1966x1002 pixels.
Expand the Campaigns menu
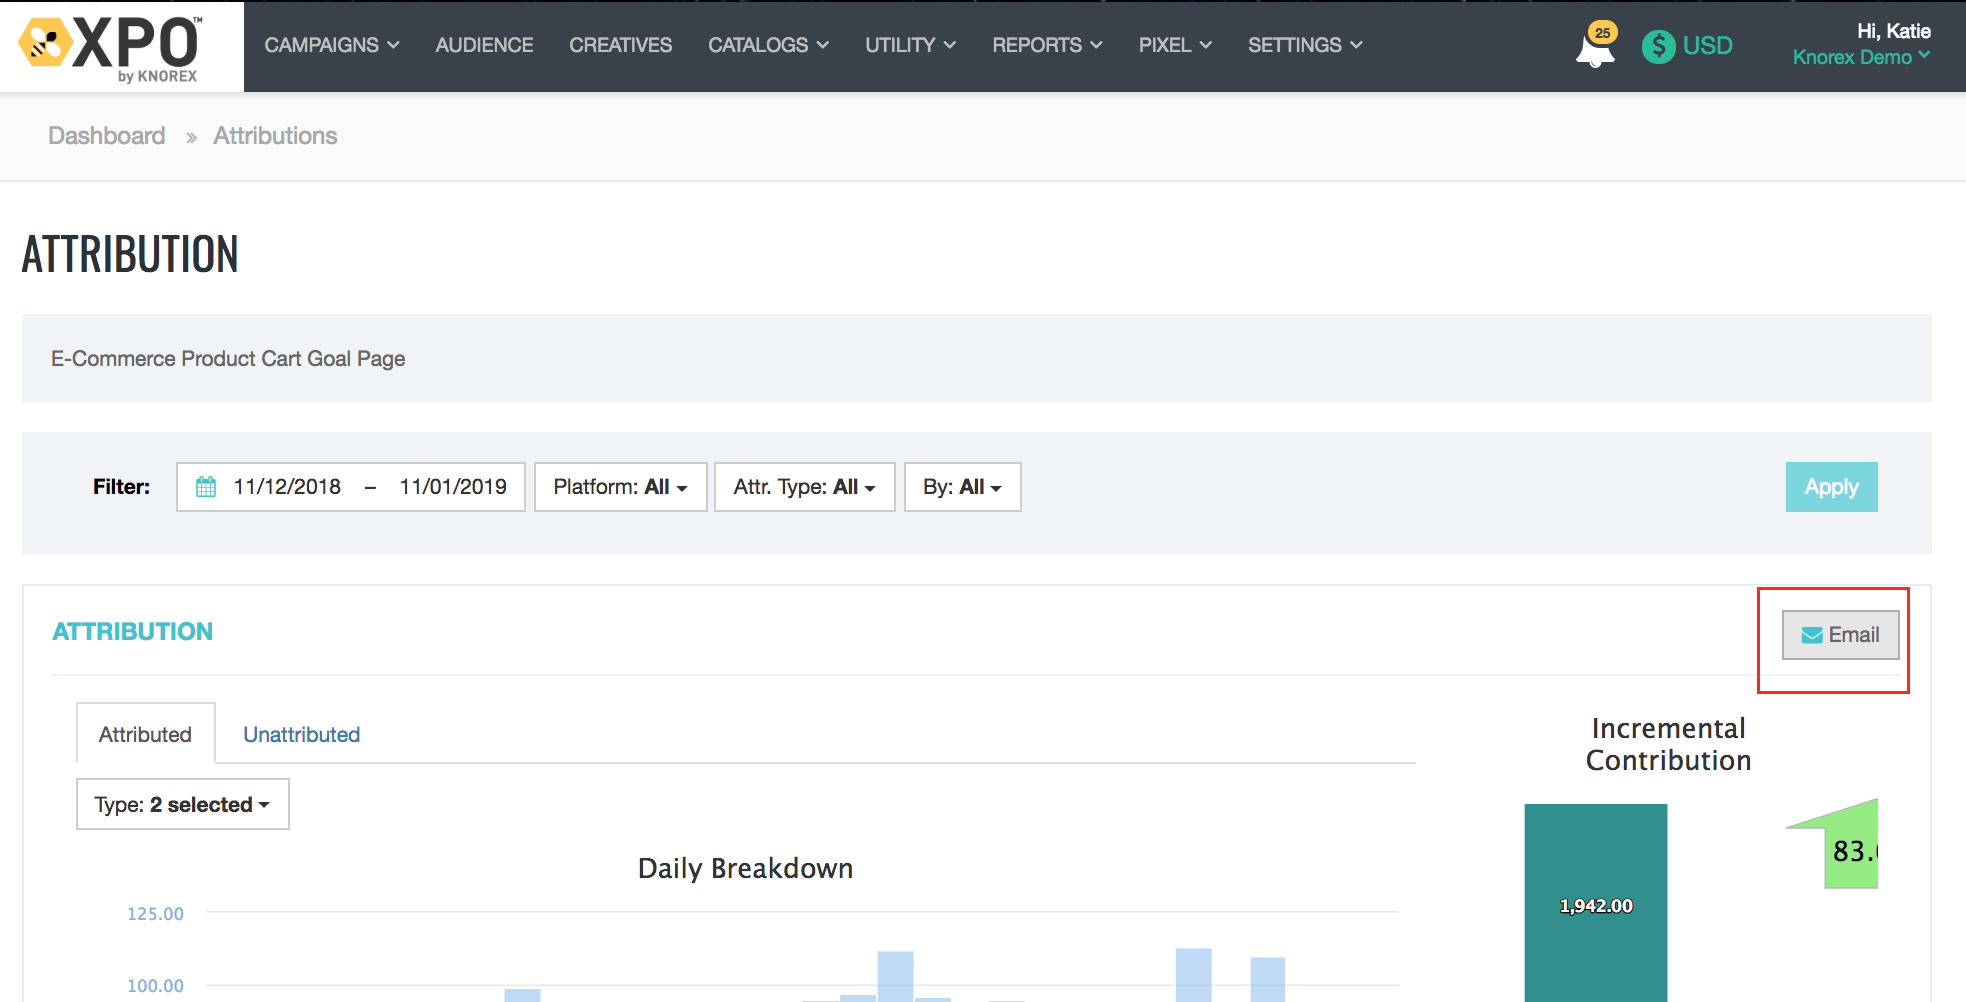click(331, 45)
